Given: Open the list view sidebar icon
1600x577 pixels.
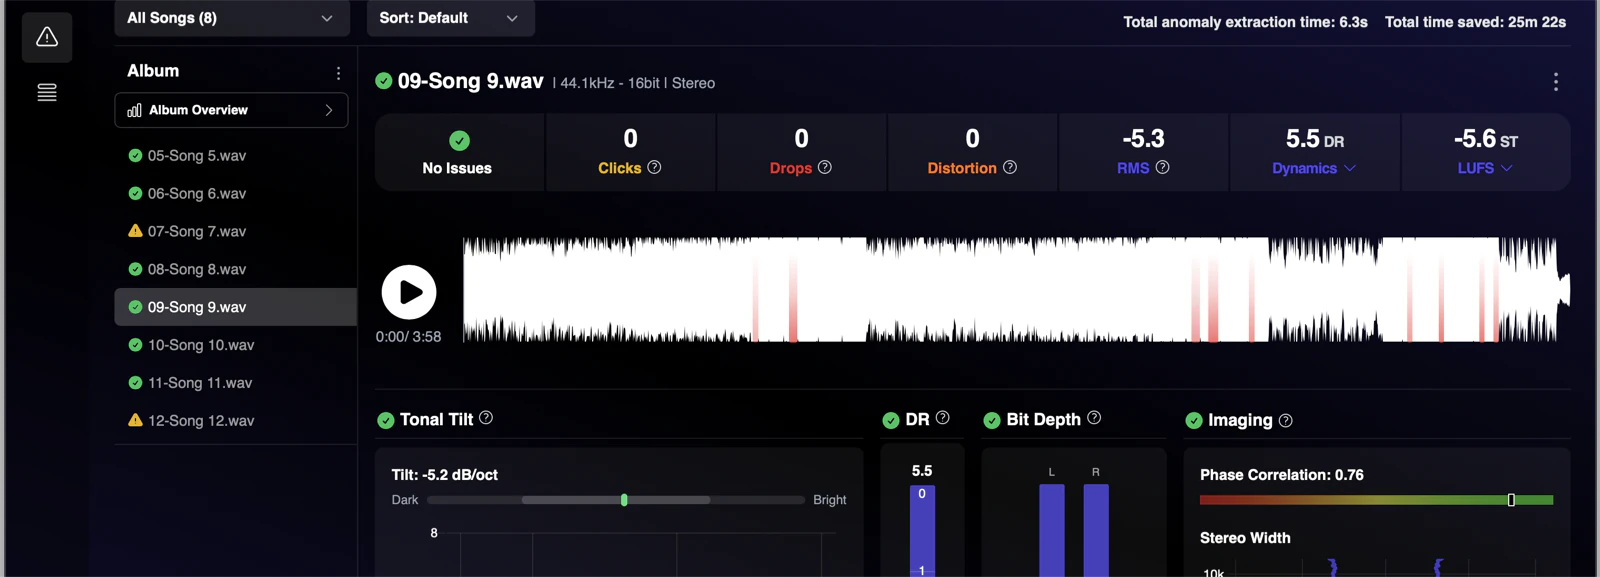Looking at the screenshot, I should (x=47, y=93).
